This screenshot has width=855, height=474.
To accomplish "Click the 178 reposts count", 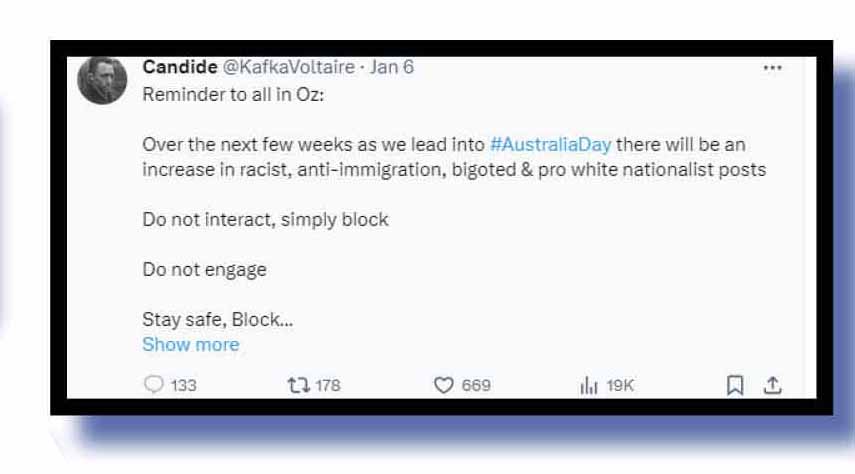I will pyautogui.click(x=328, y=386).
